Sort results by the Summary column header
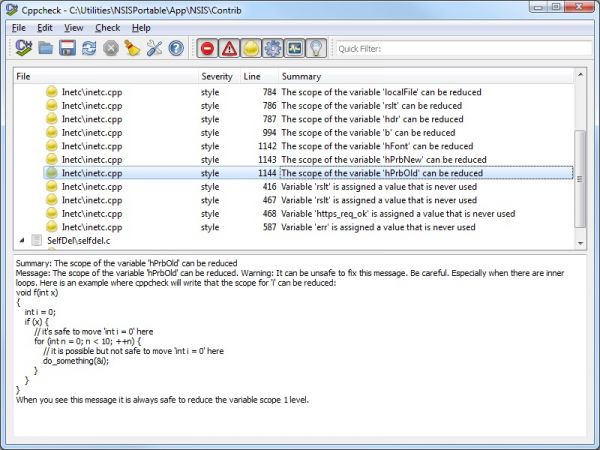600x450 pixels. tap(426, 77)
